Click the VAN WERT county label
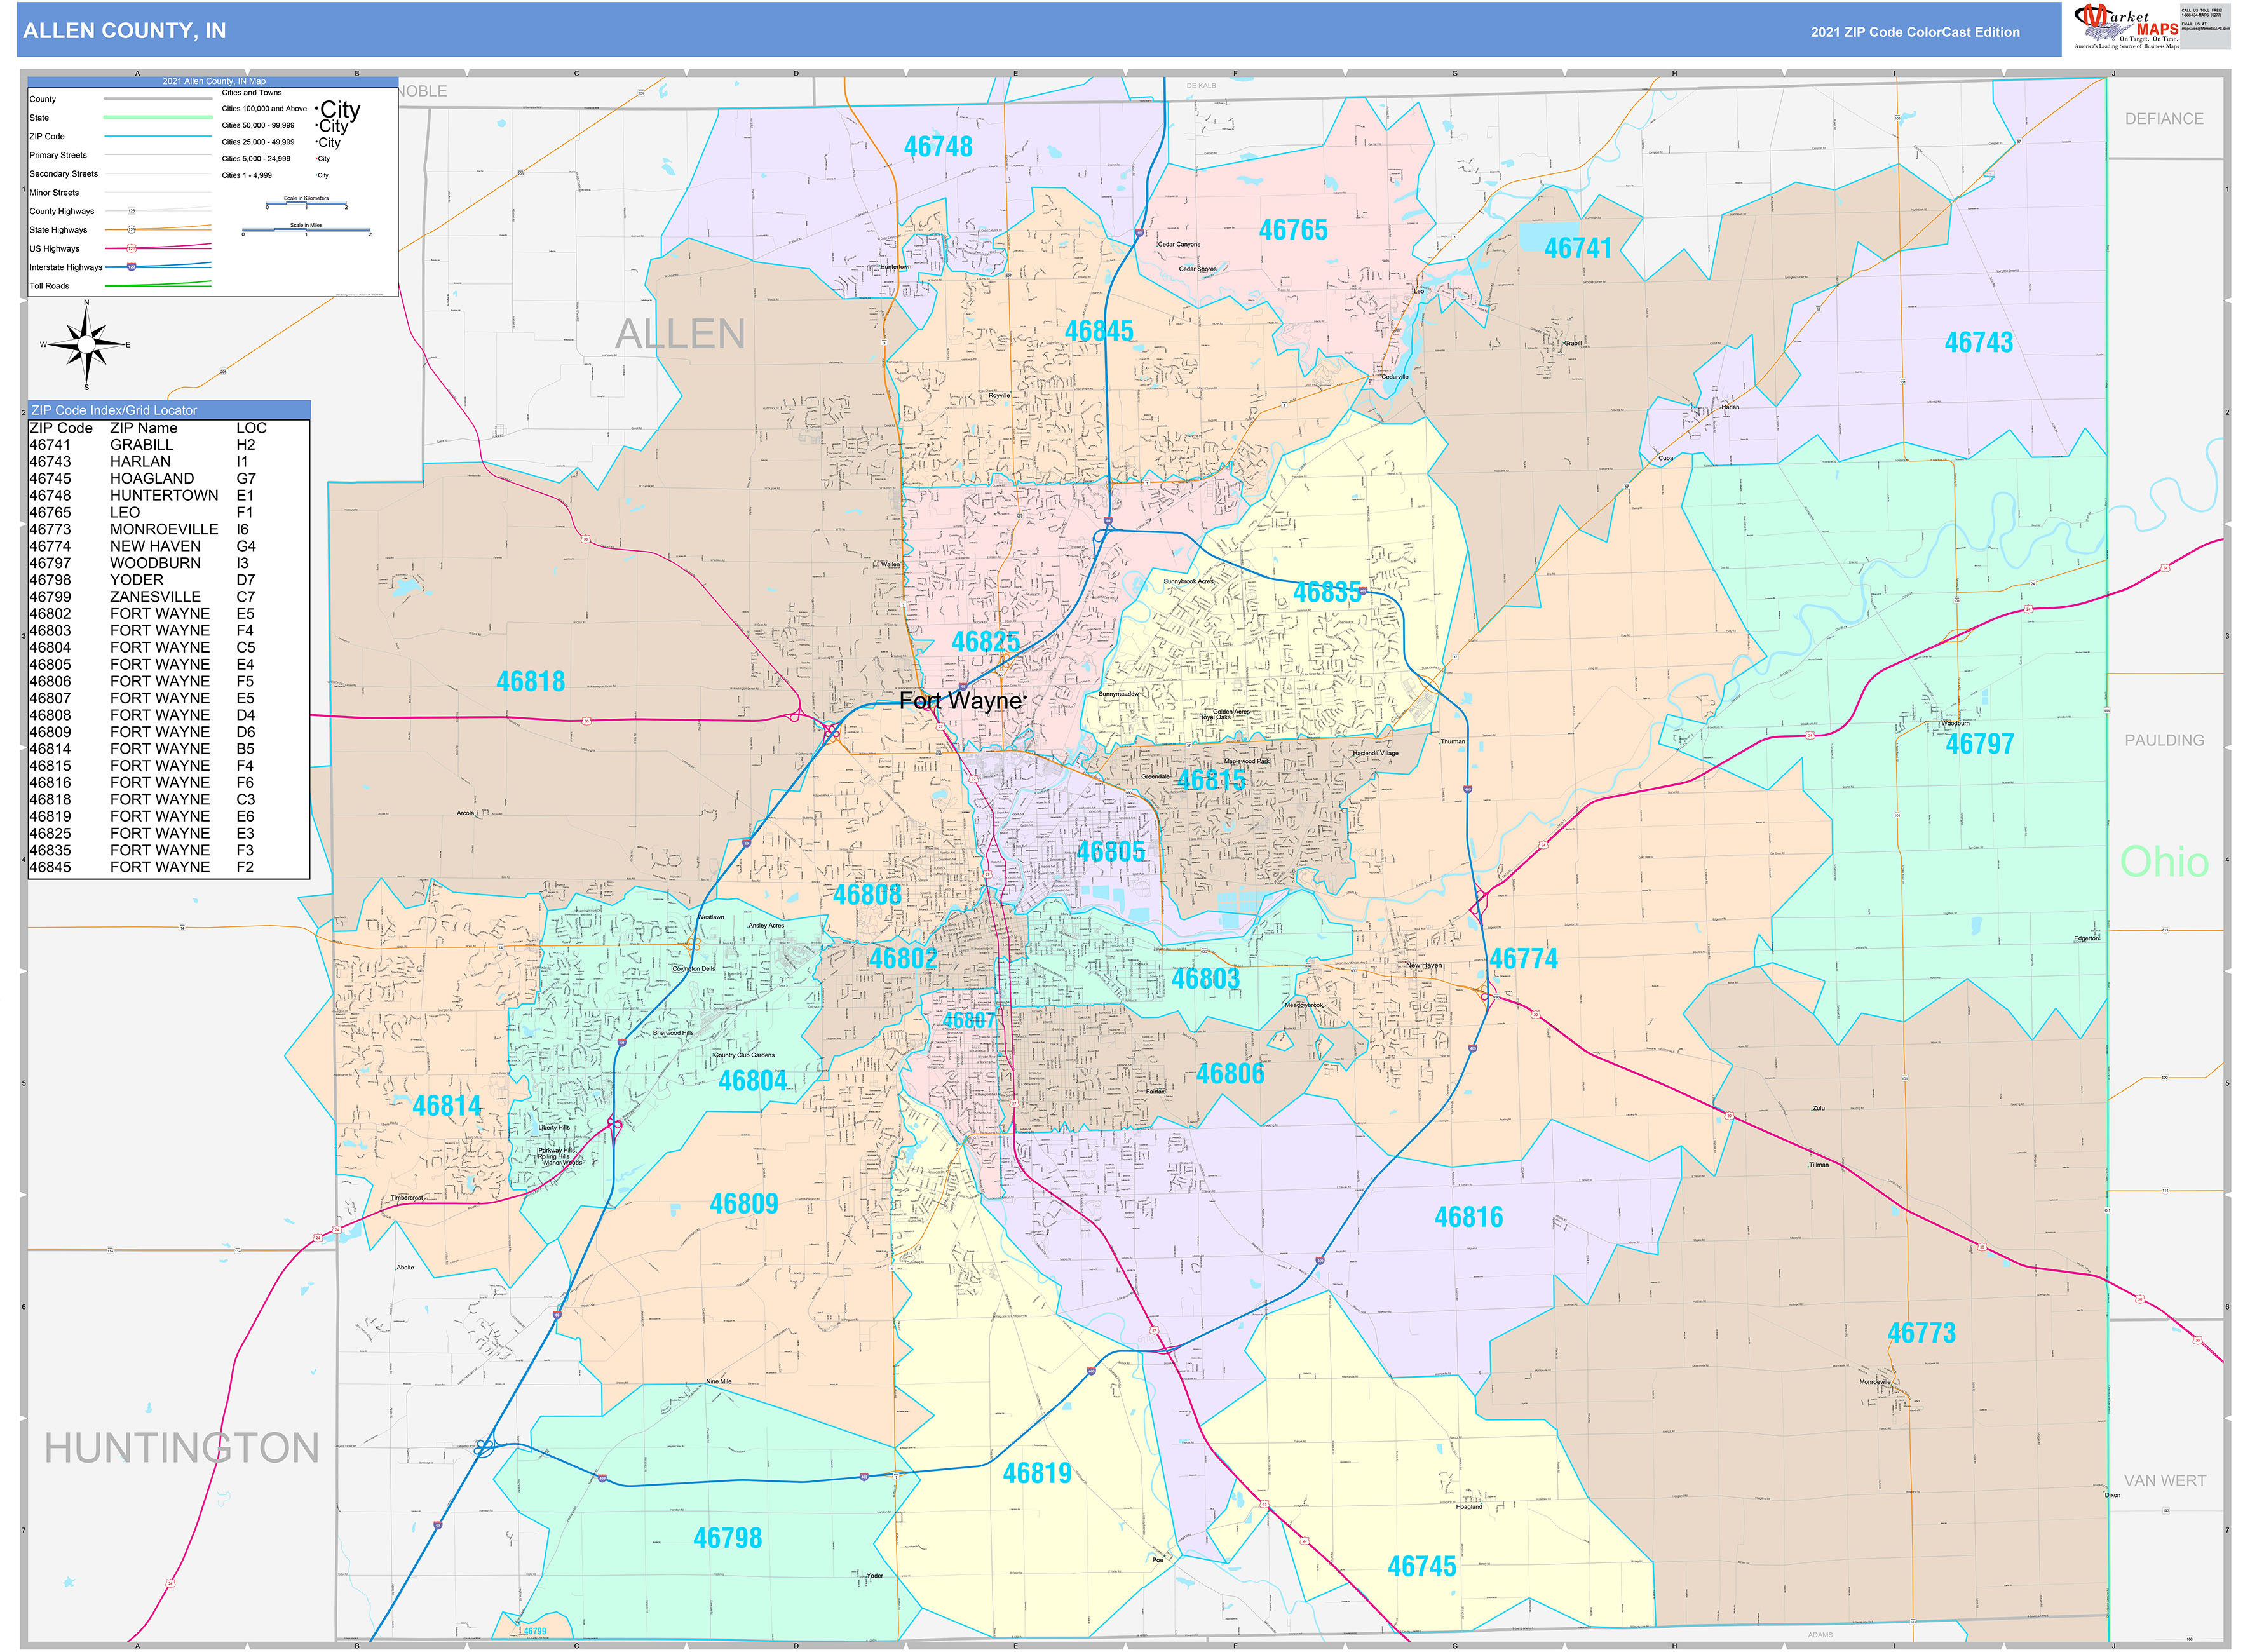 point(2165,1481)
